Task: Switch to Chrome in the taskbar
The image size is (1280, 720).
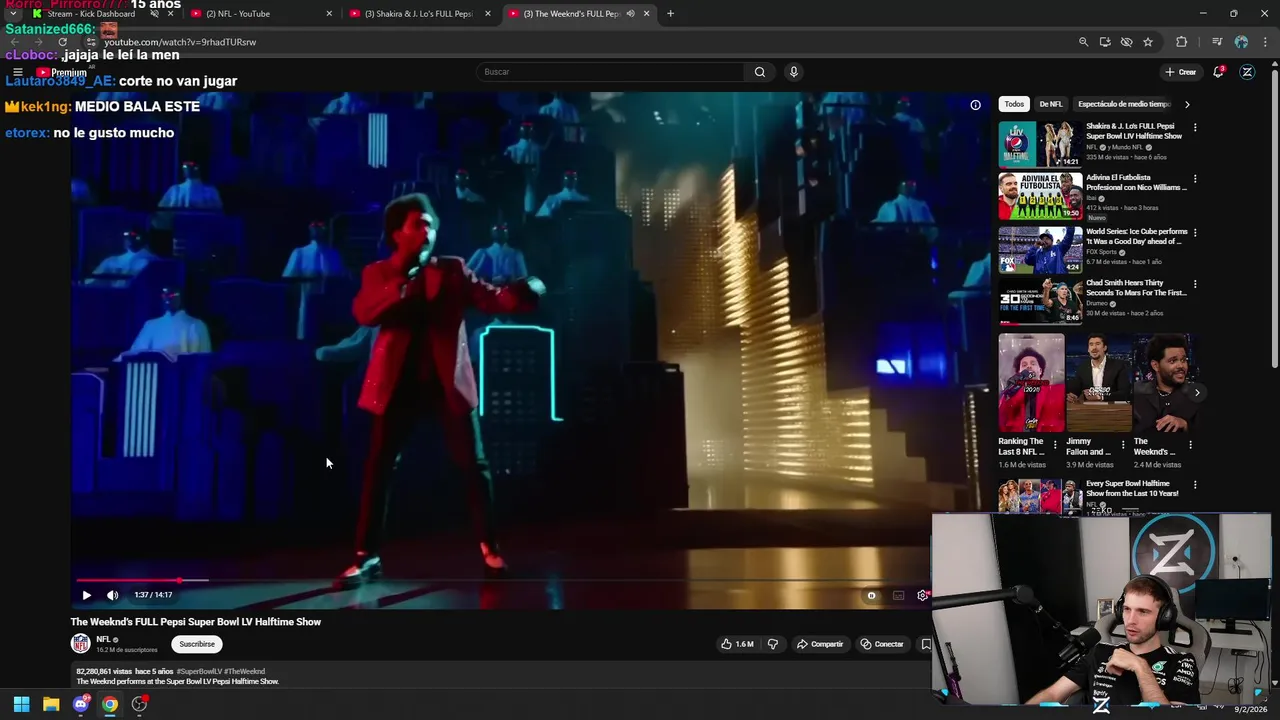Action: click(x=110, y=704)
